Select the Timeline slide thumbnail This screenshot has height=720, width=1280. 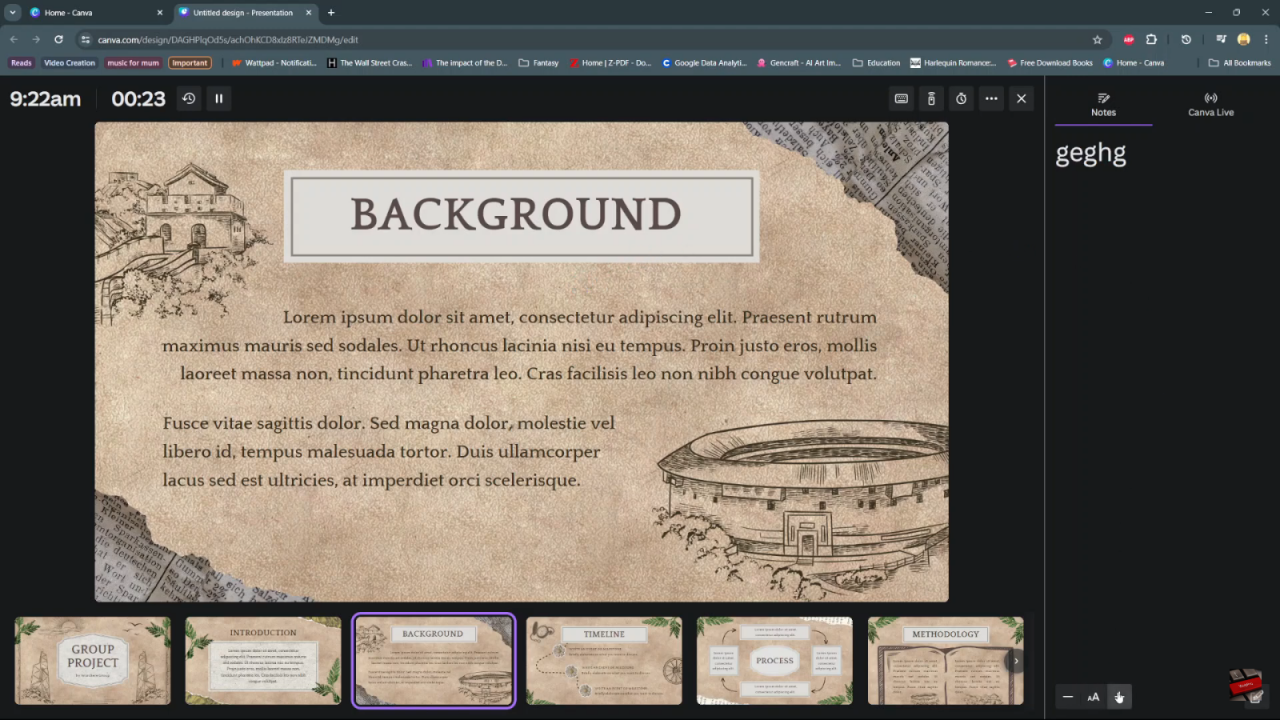tap(604, 661)
